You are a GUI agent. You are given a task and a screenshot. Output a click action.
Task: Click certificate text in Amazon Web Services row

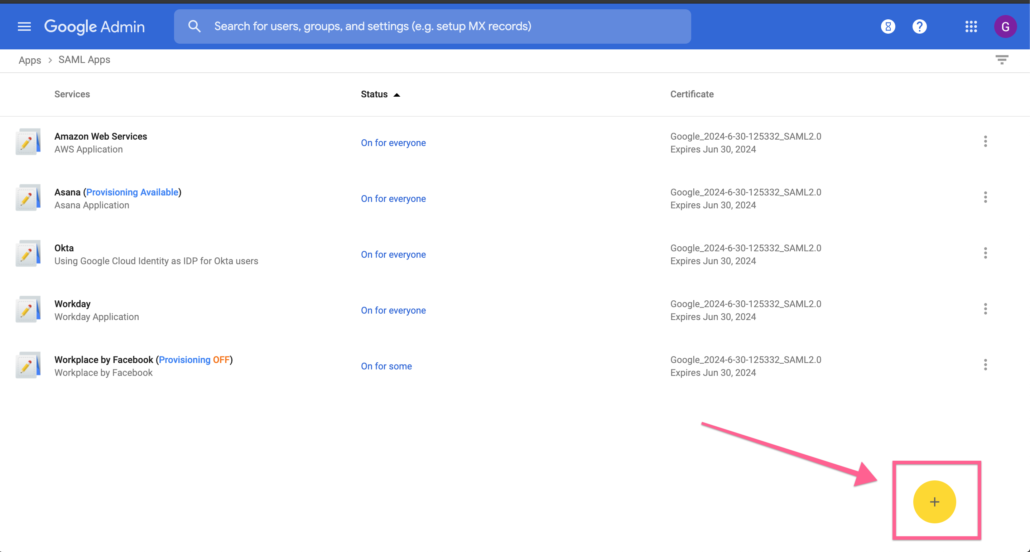(x=746, y=143)
